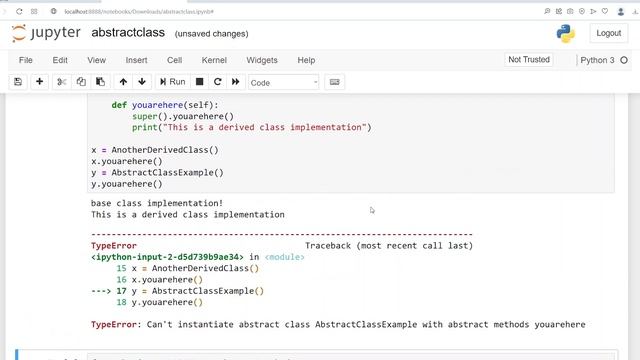Open the Widgets menu
The image size is (640, 360).
[x=262, y=60]
